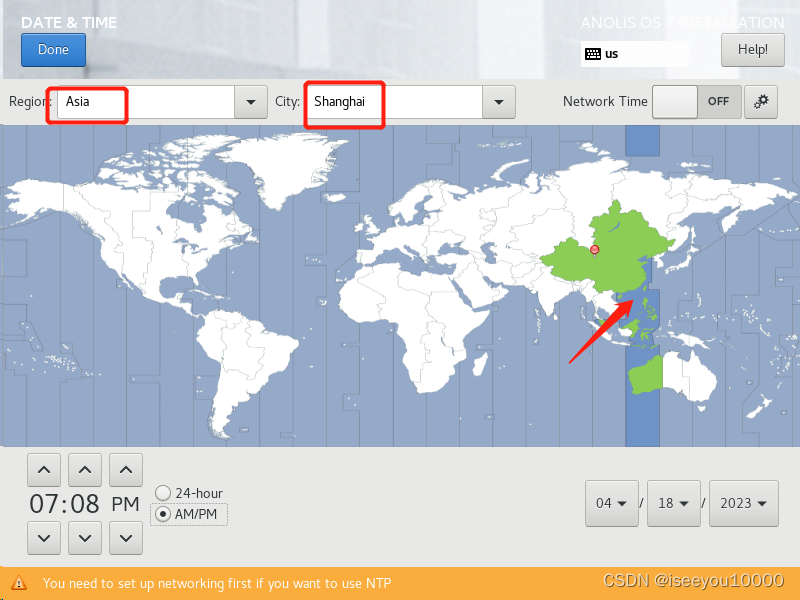The width and height of the screenshot is (800, 600).
Task: Open the City dropdown arrow
Action: (498, 102)
